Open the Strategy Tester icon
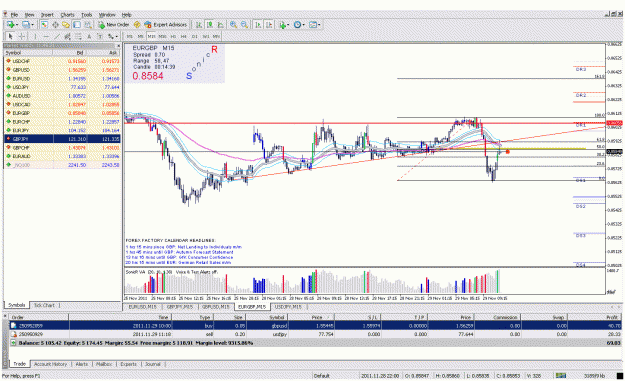Image resolution: width=625 pixels, height=381 pixels. coord(88,25)
